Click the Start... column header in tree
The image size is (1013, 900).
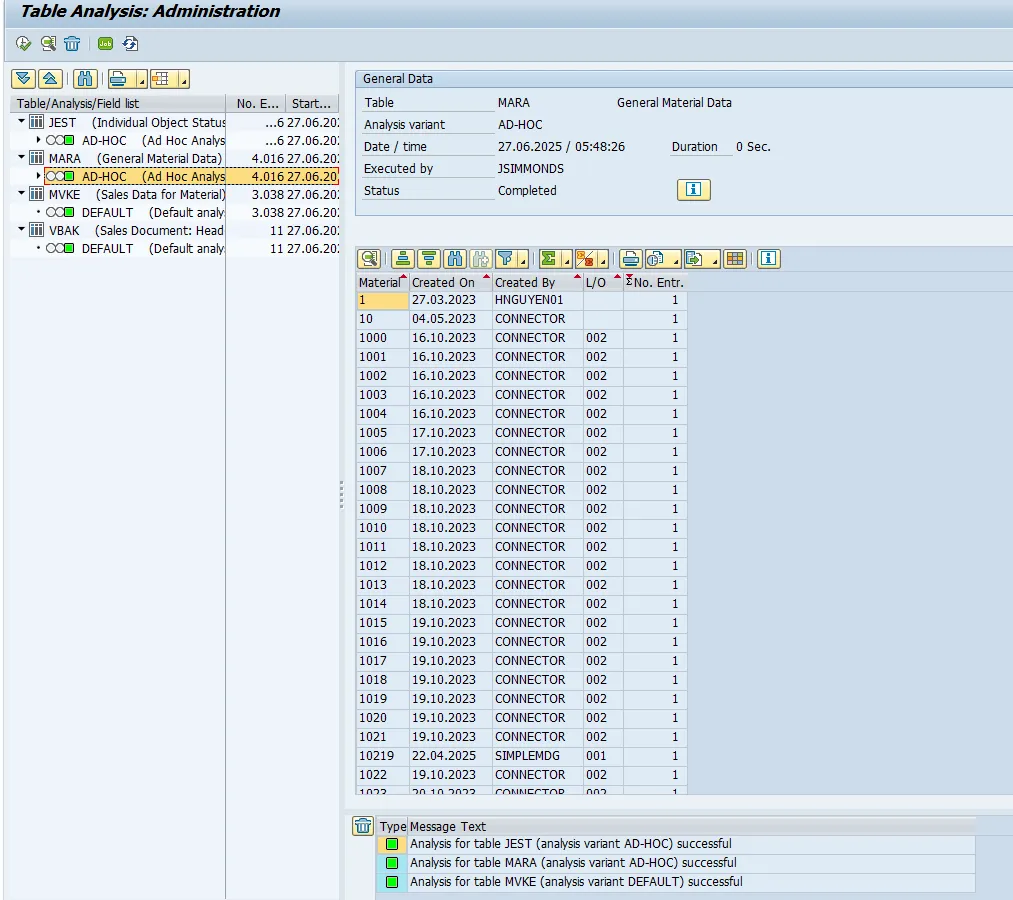(312, 103)
